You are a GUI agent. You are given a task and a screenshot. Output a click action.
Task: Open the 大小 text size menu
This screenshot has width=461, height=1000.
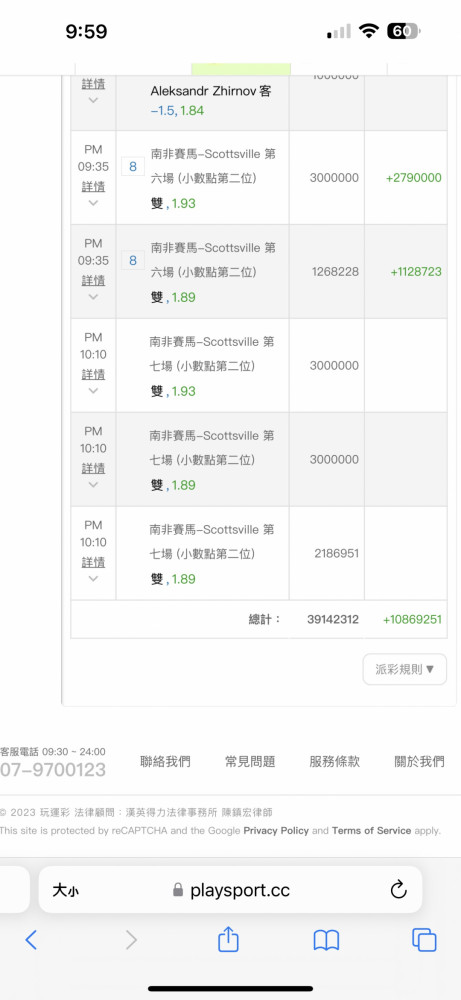coord(65,890)
